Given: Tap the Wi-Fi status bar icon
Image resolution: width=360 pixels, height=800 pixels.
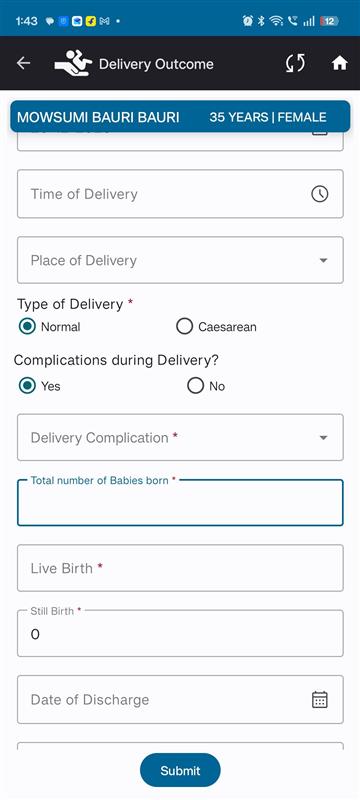Looking at the screenshot, I should (276, 21).
